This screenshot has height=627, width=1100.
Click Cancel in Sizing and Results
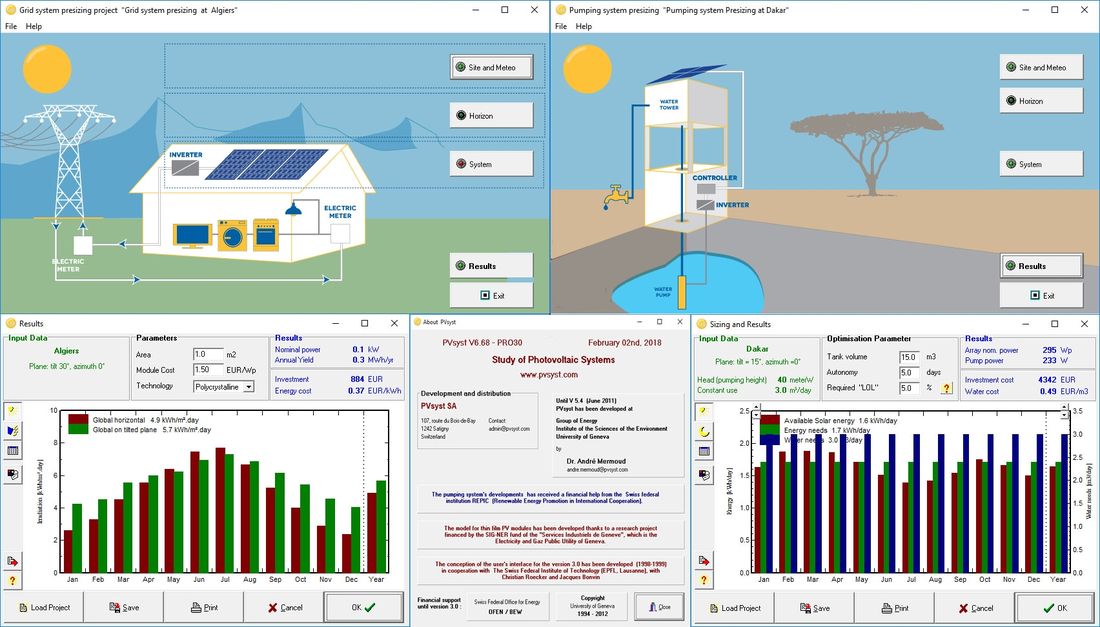point(974,608)
